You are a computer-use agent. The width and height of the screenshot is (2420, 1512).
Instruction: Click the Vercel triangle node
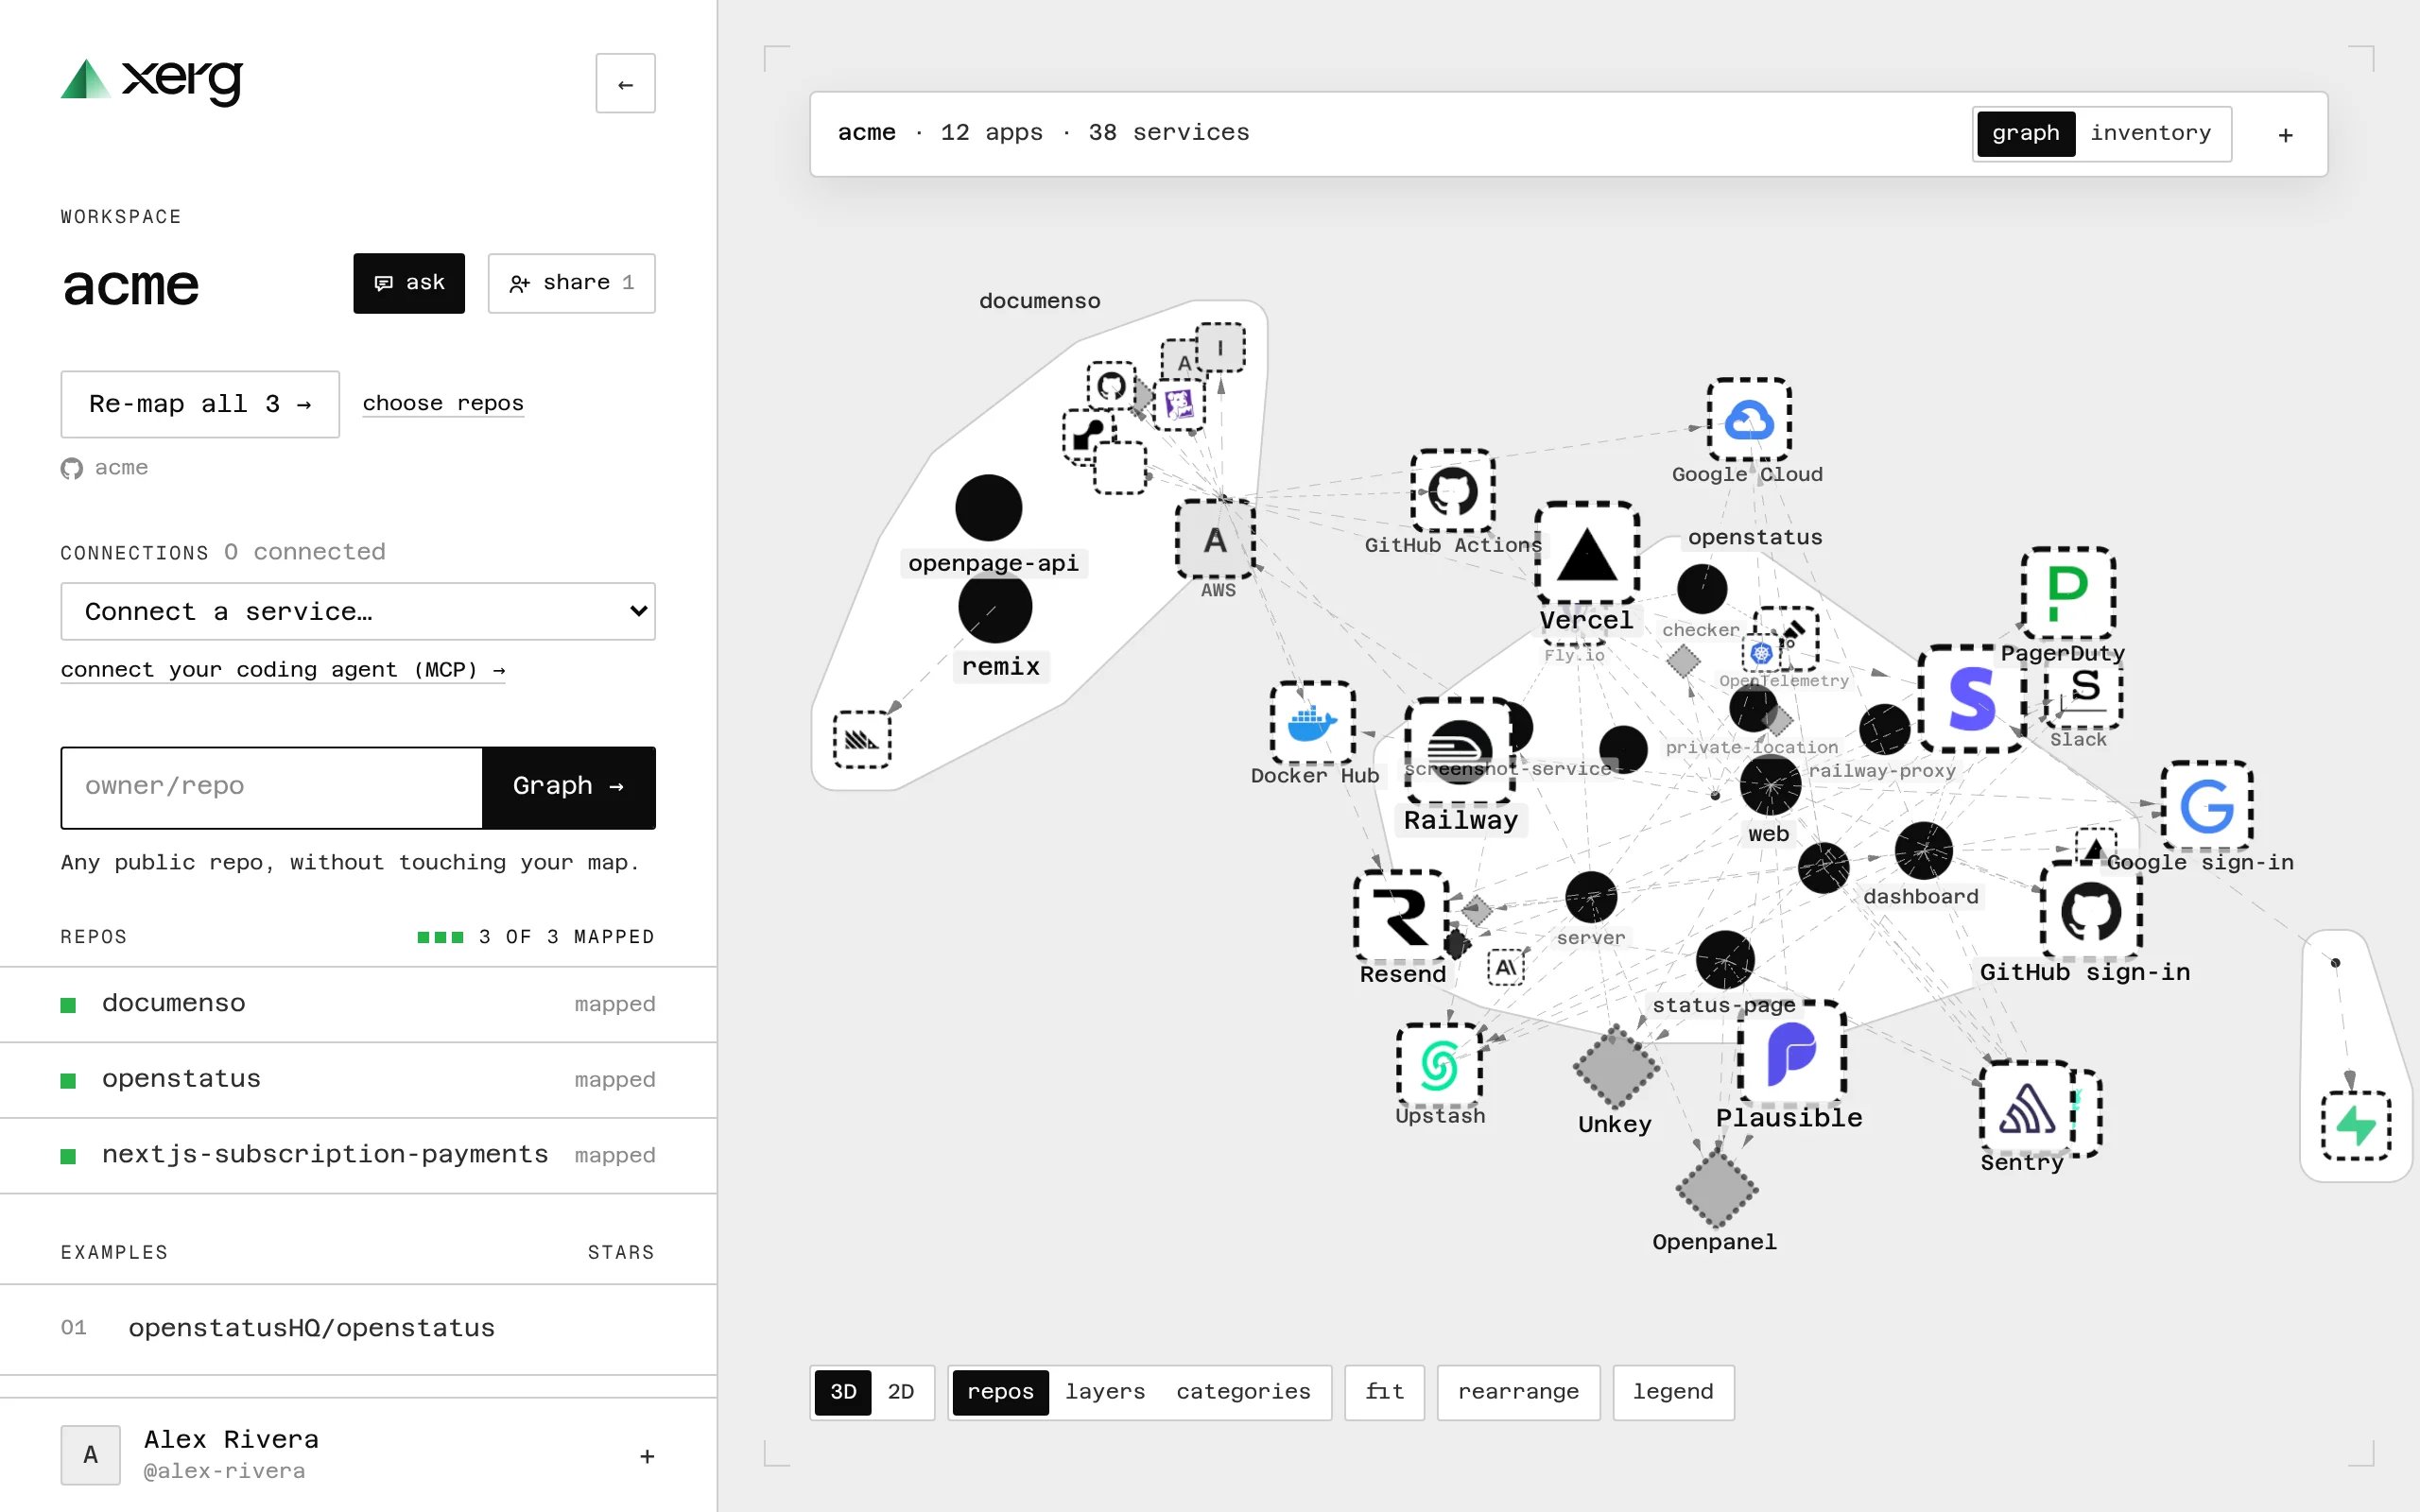coord(1586,554)
